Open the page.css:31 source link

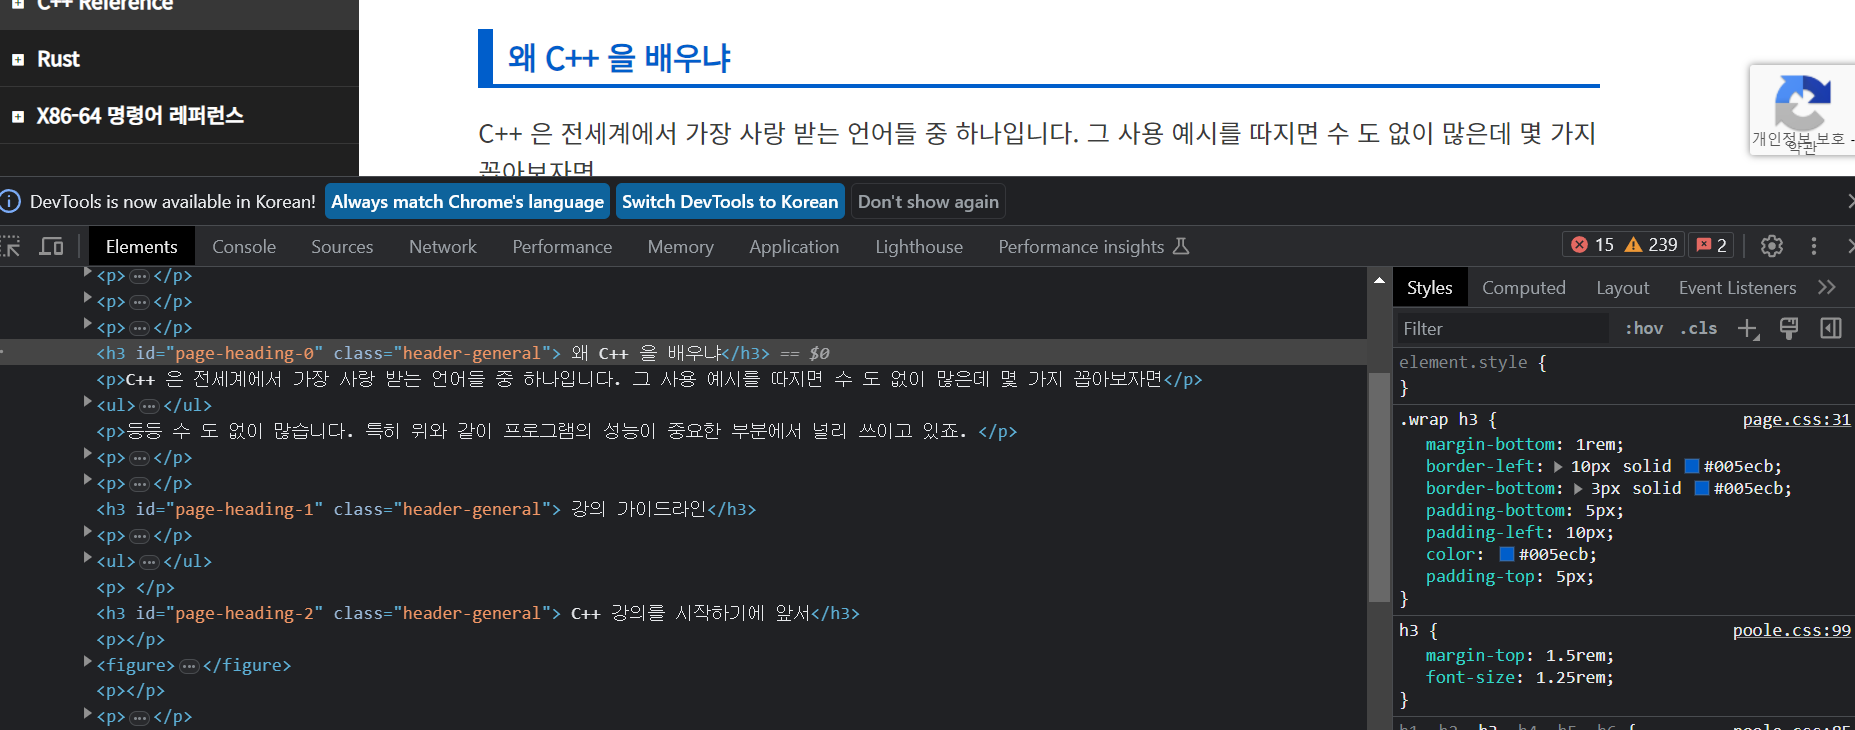pos(1796,420)
